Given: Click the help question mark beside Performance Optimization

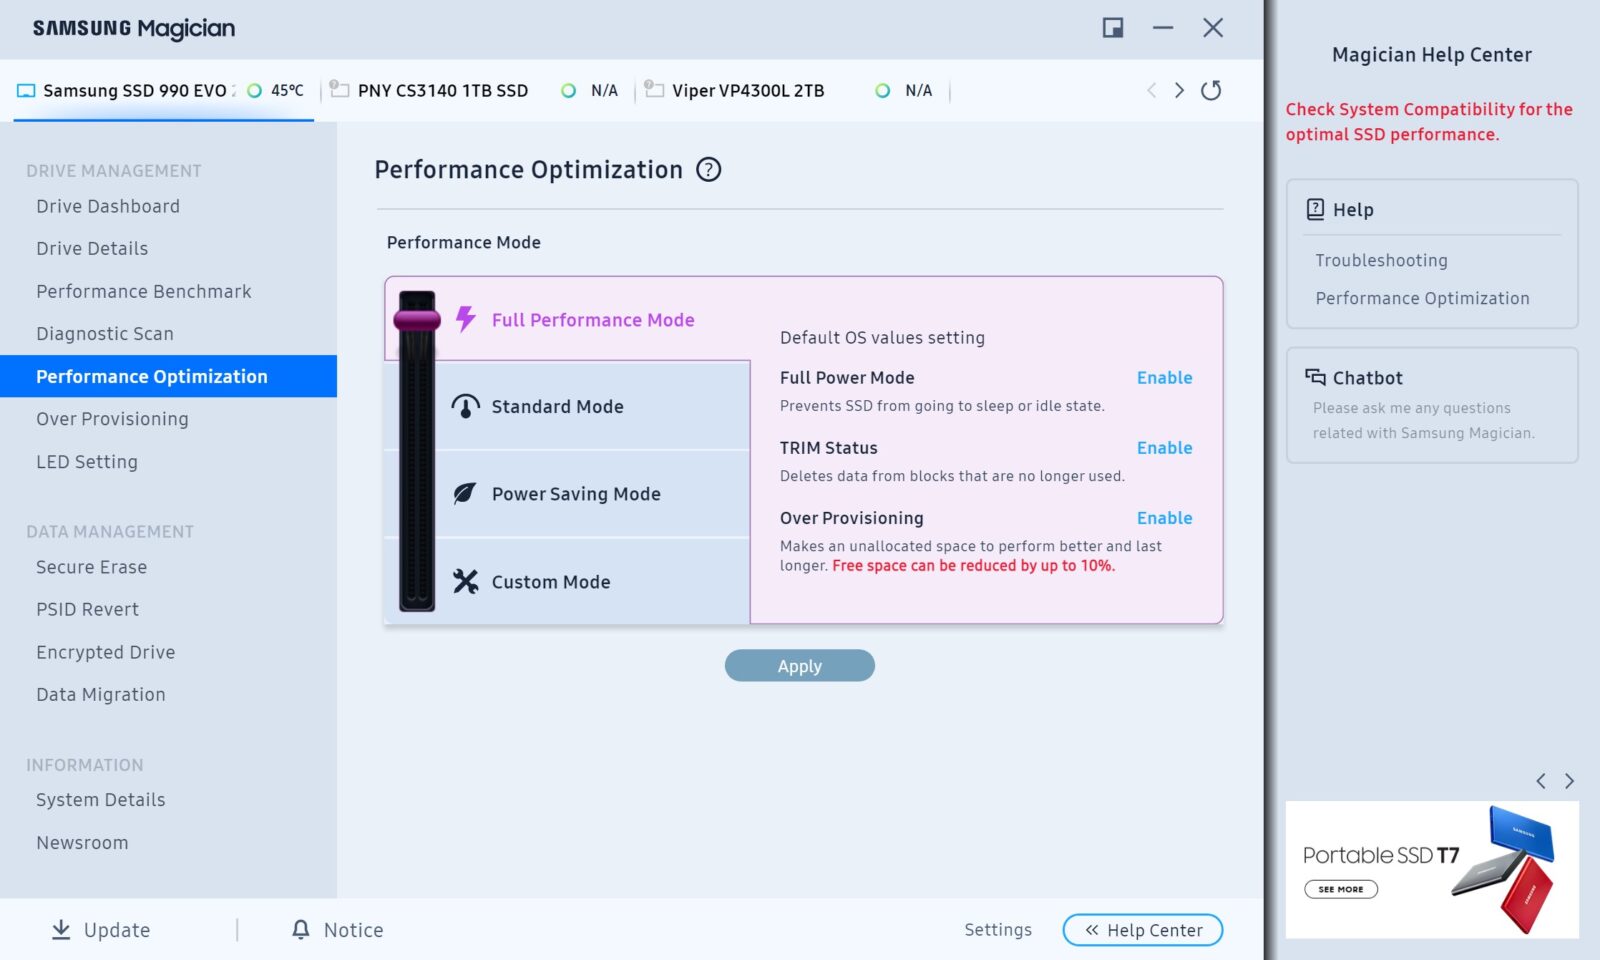Looking at the screenshot, I should [708, 170].
